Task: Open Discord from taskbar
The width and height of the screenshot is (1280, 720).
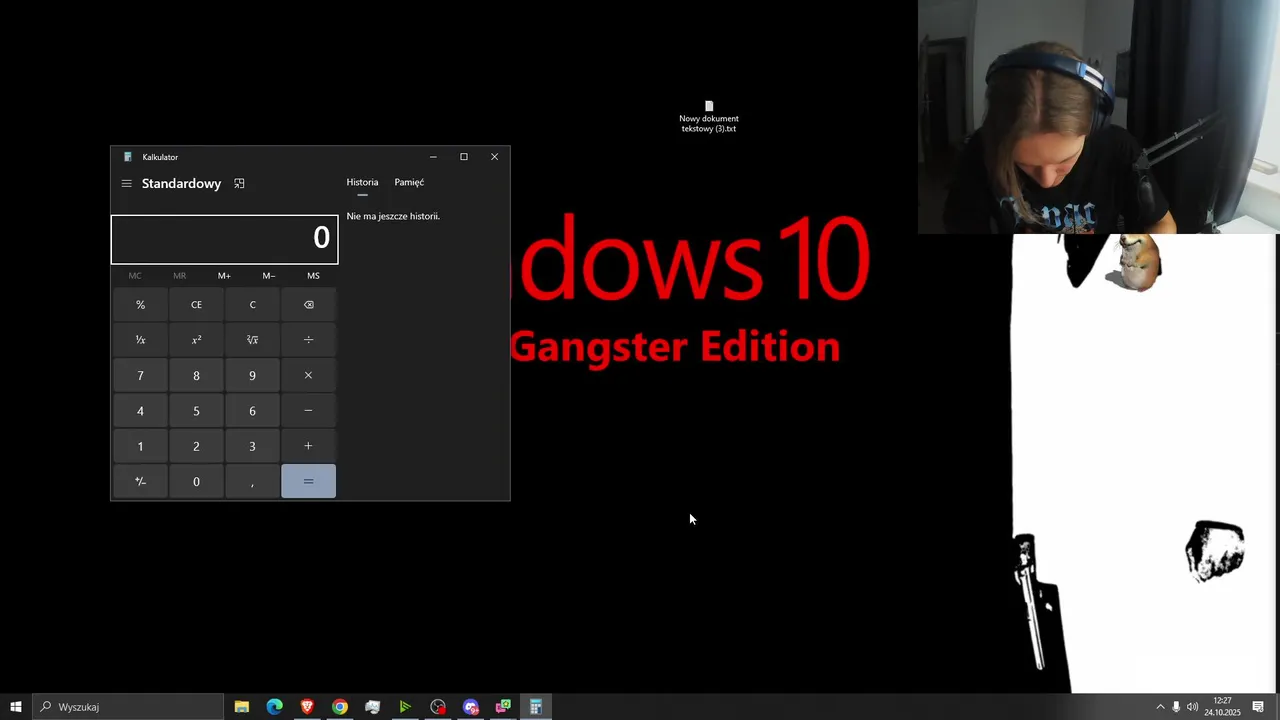Action: [471, 707]
